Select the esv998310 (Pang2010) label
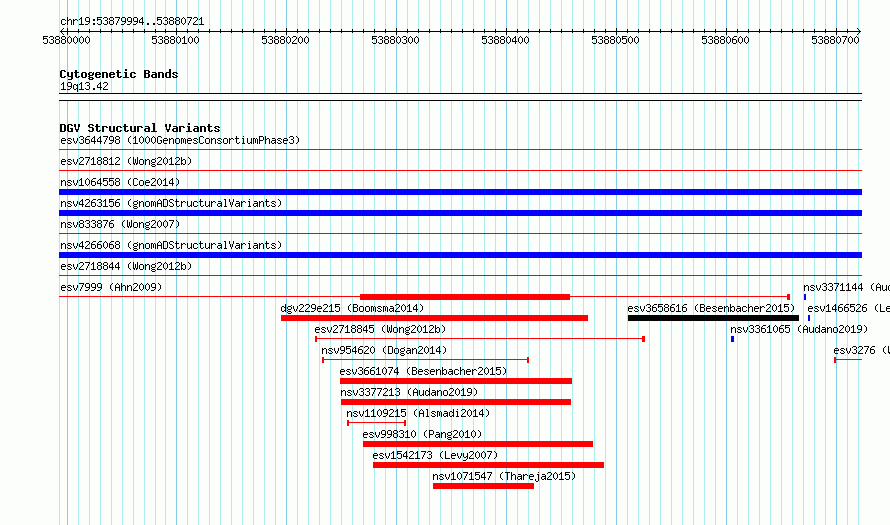The height and width of the screenshot is (525, 890). (x=422, y=434)
